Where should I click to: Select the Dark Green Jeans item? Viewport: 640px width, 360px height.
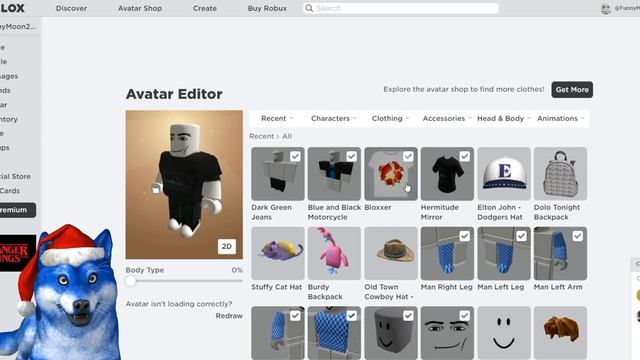pos(278,174)
